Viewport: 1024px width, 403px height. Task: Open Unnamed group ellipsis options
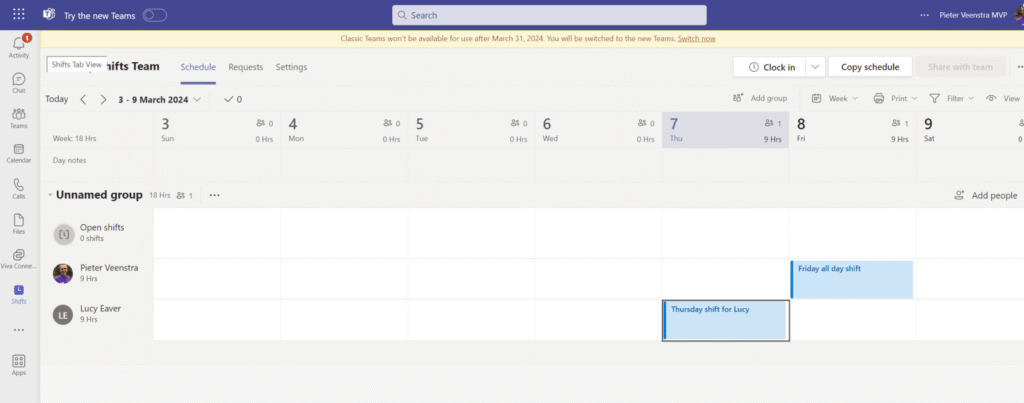coord(215,195)
